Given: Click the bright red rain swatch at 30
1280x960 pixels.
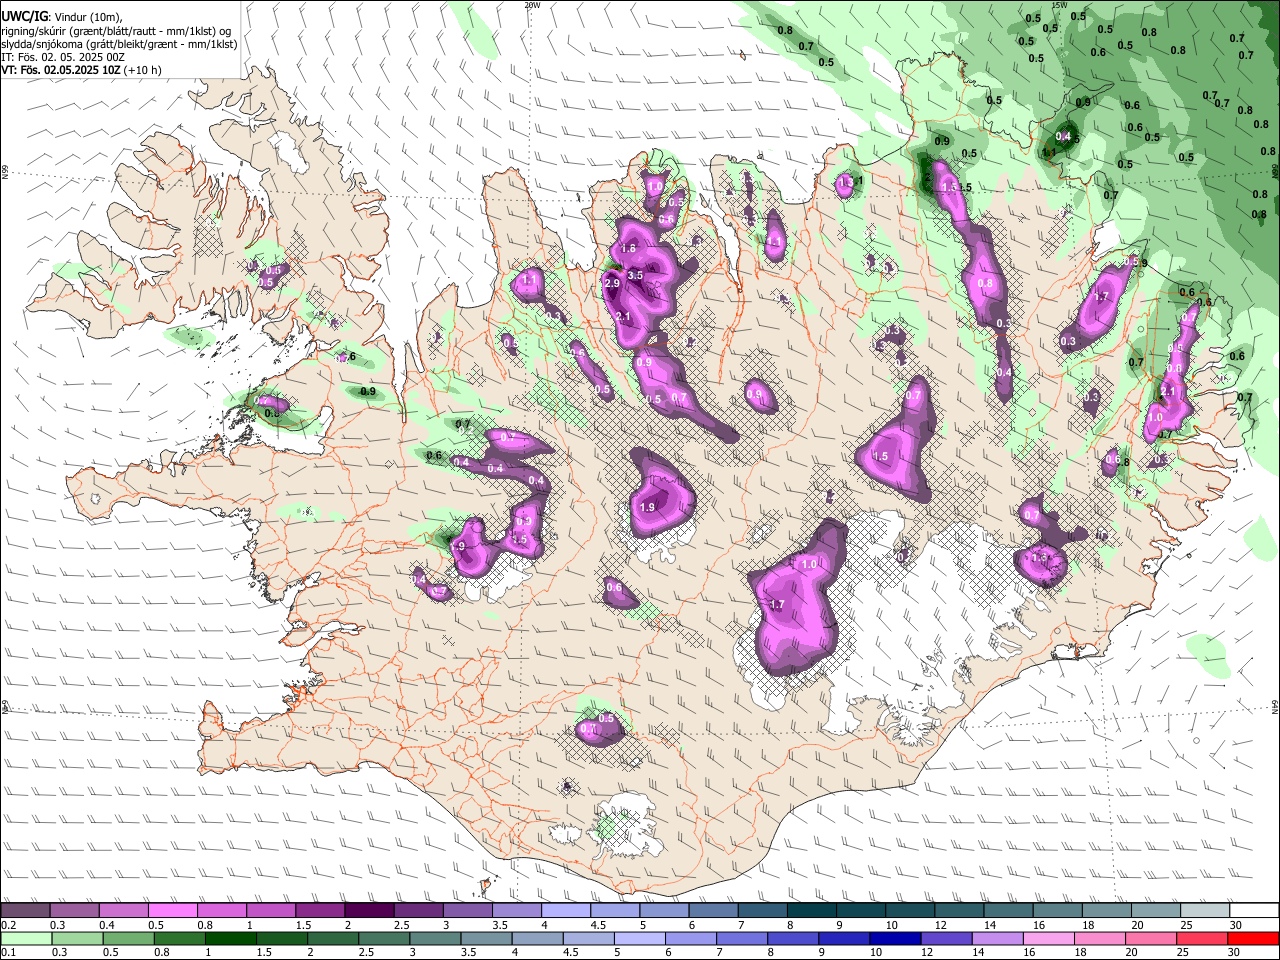Looking at the screenshot, I should 1253,938.
